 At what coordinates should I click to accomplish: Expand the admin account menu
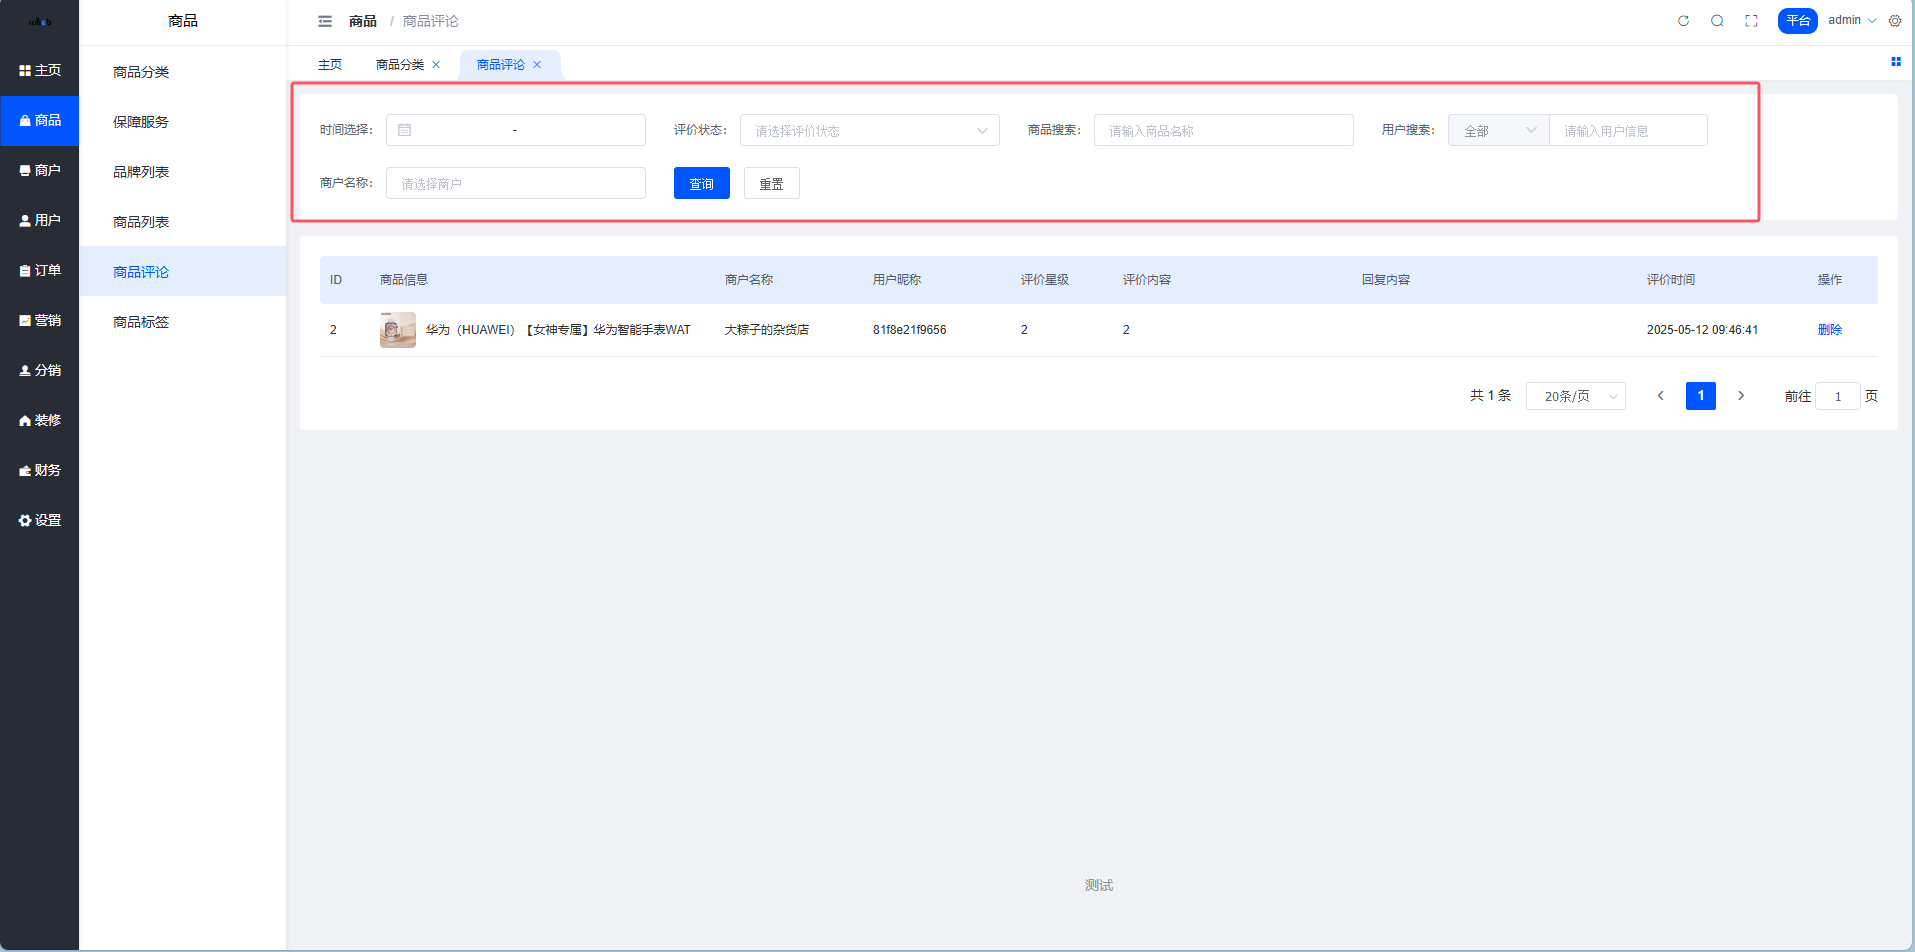point(1851,21)
